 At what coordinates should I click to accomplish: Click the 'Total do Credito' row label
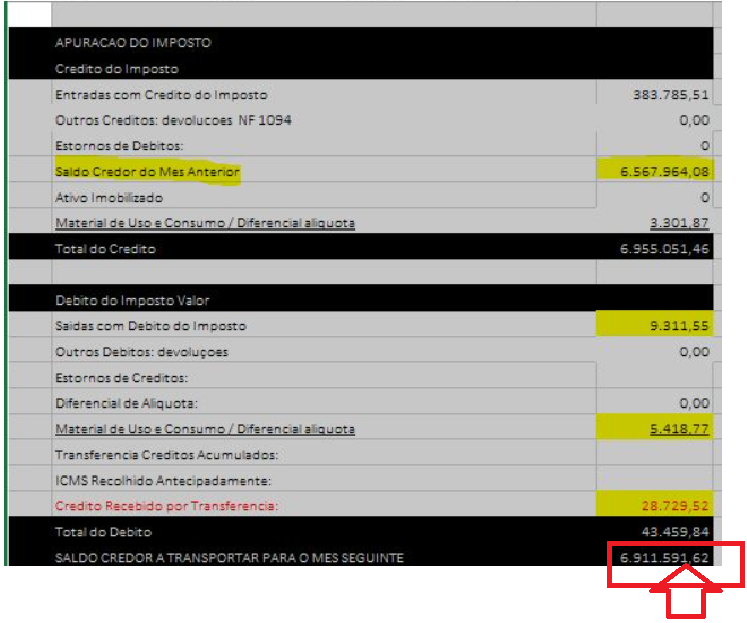coord(105,249)
